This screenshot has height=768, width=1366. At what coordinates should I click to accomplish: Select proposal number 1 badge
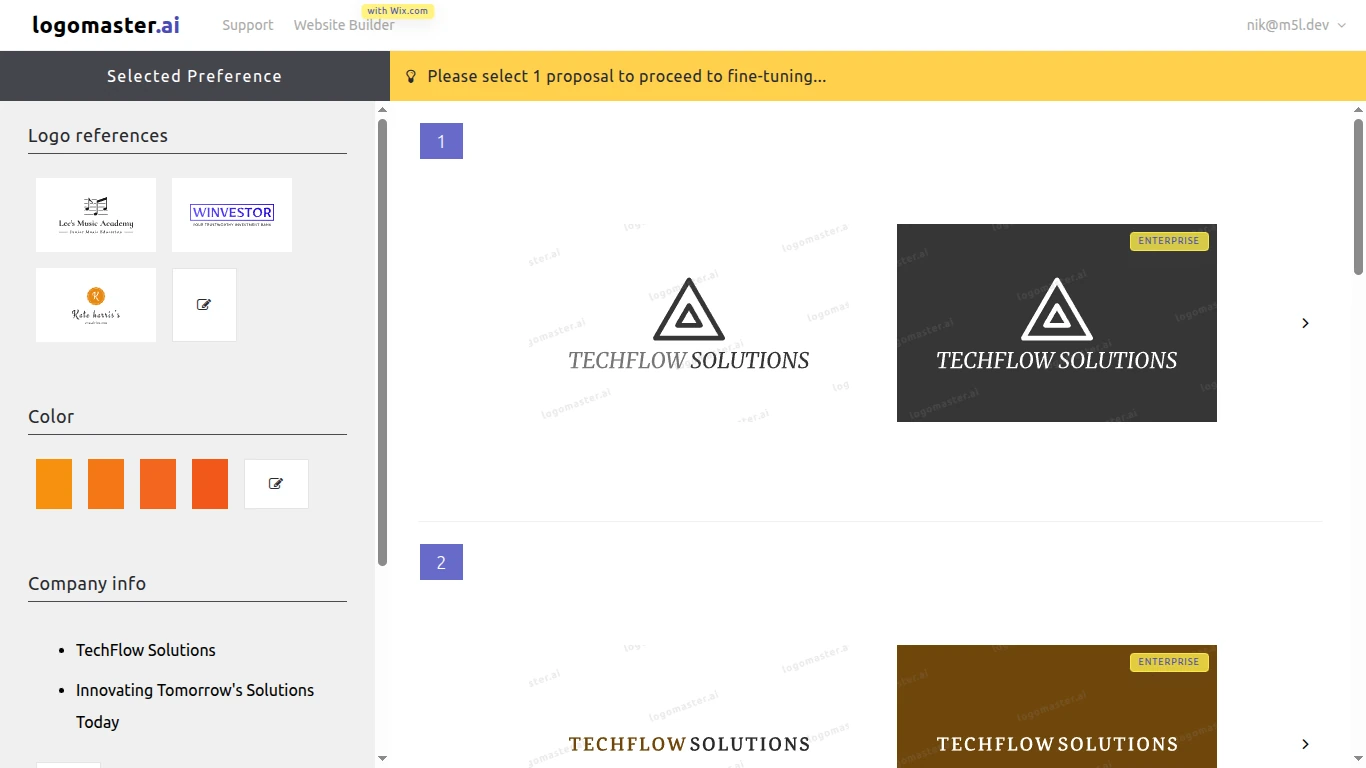[441, 141]
